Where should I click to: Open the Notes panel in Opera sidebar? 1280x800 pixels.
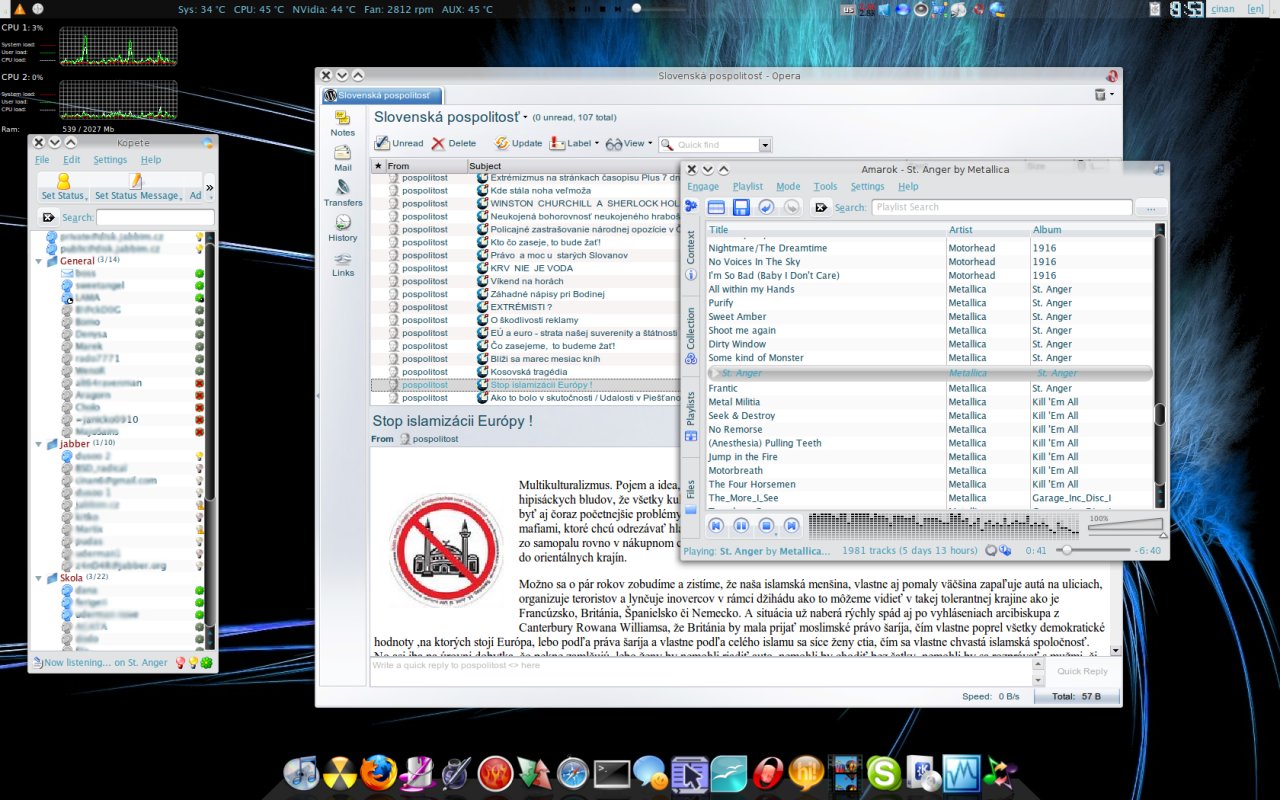342,124
